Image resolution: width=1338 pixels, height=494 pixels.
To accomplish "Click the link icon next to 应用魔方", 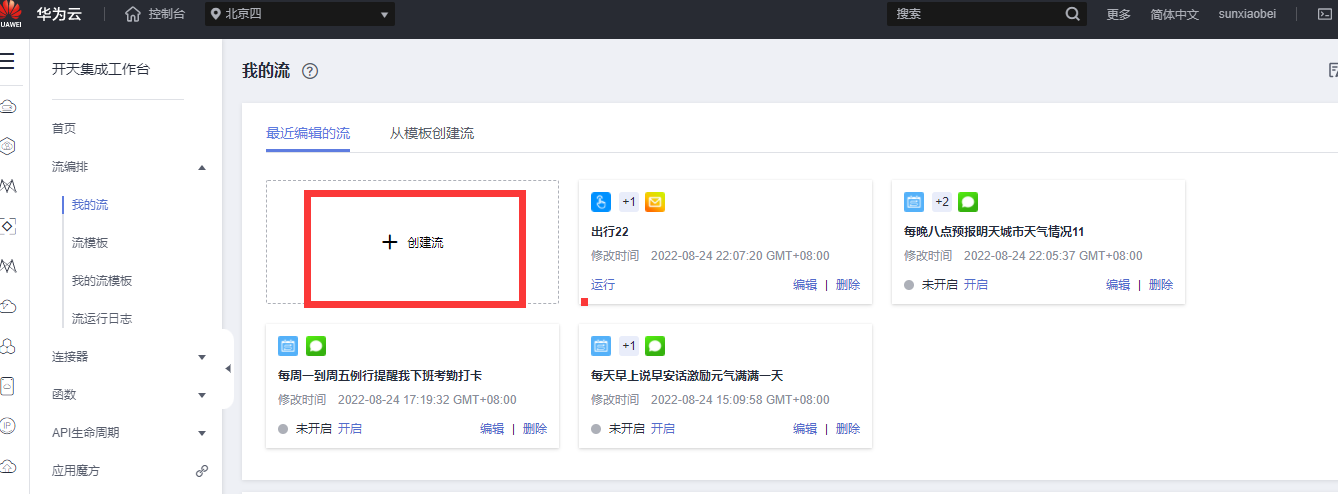I will 201,470.
